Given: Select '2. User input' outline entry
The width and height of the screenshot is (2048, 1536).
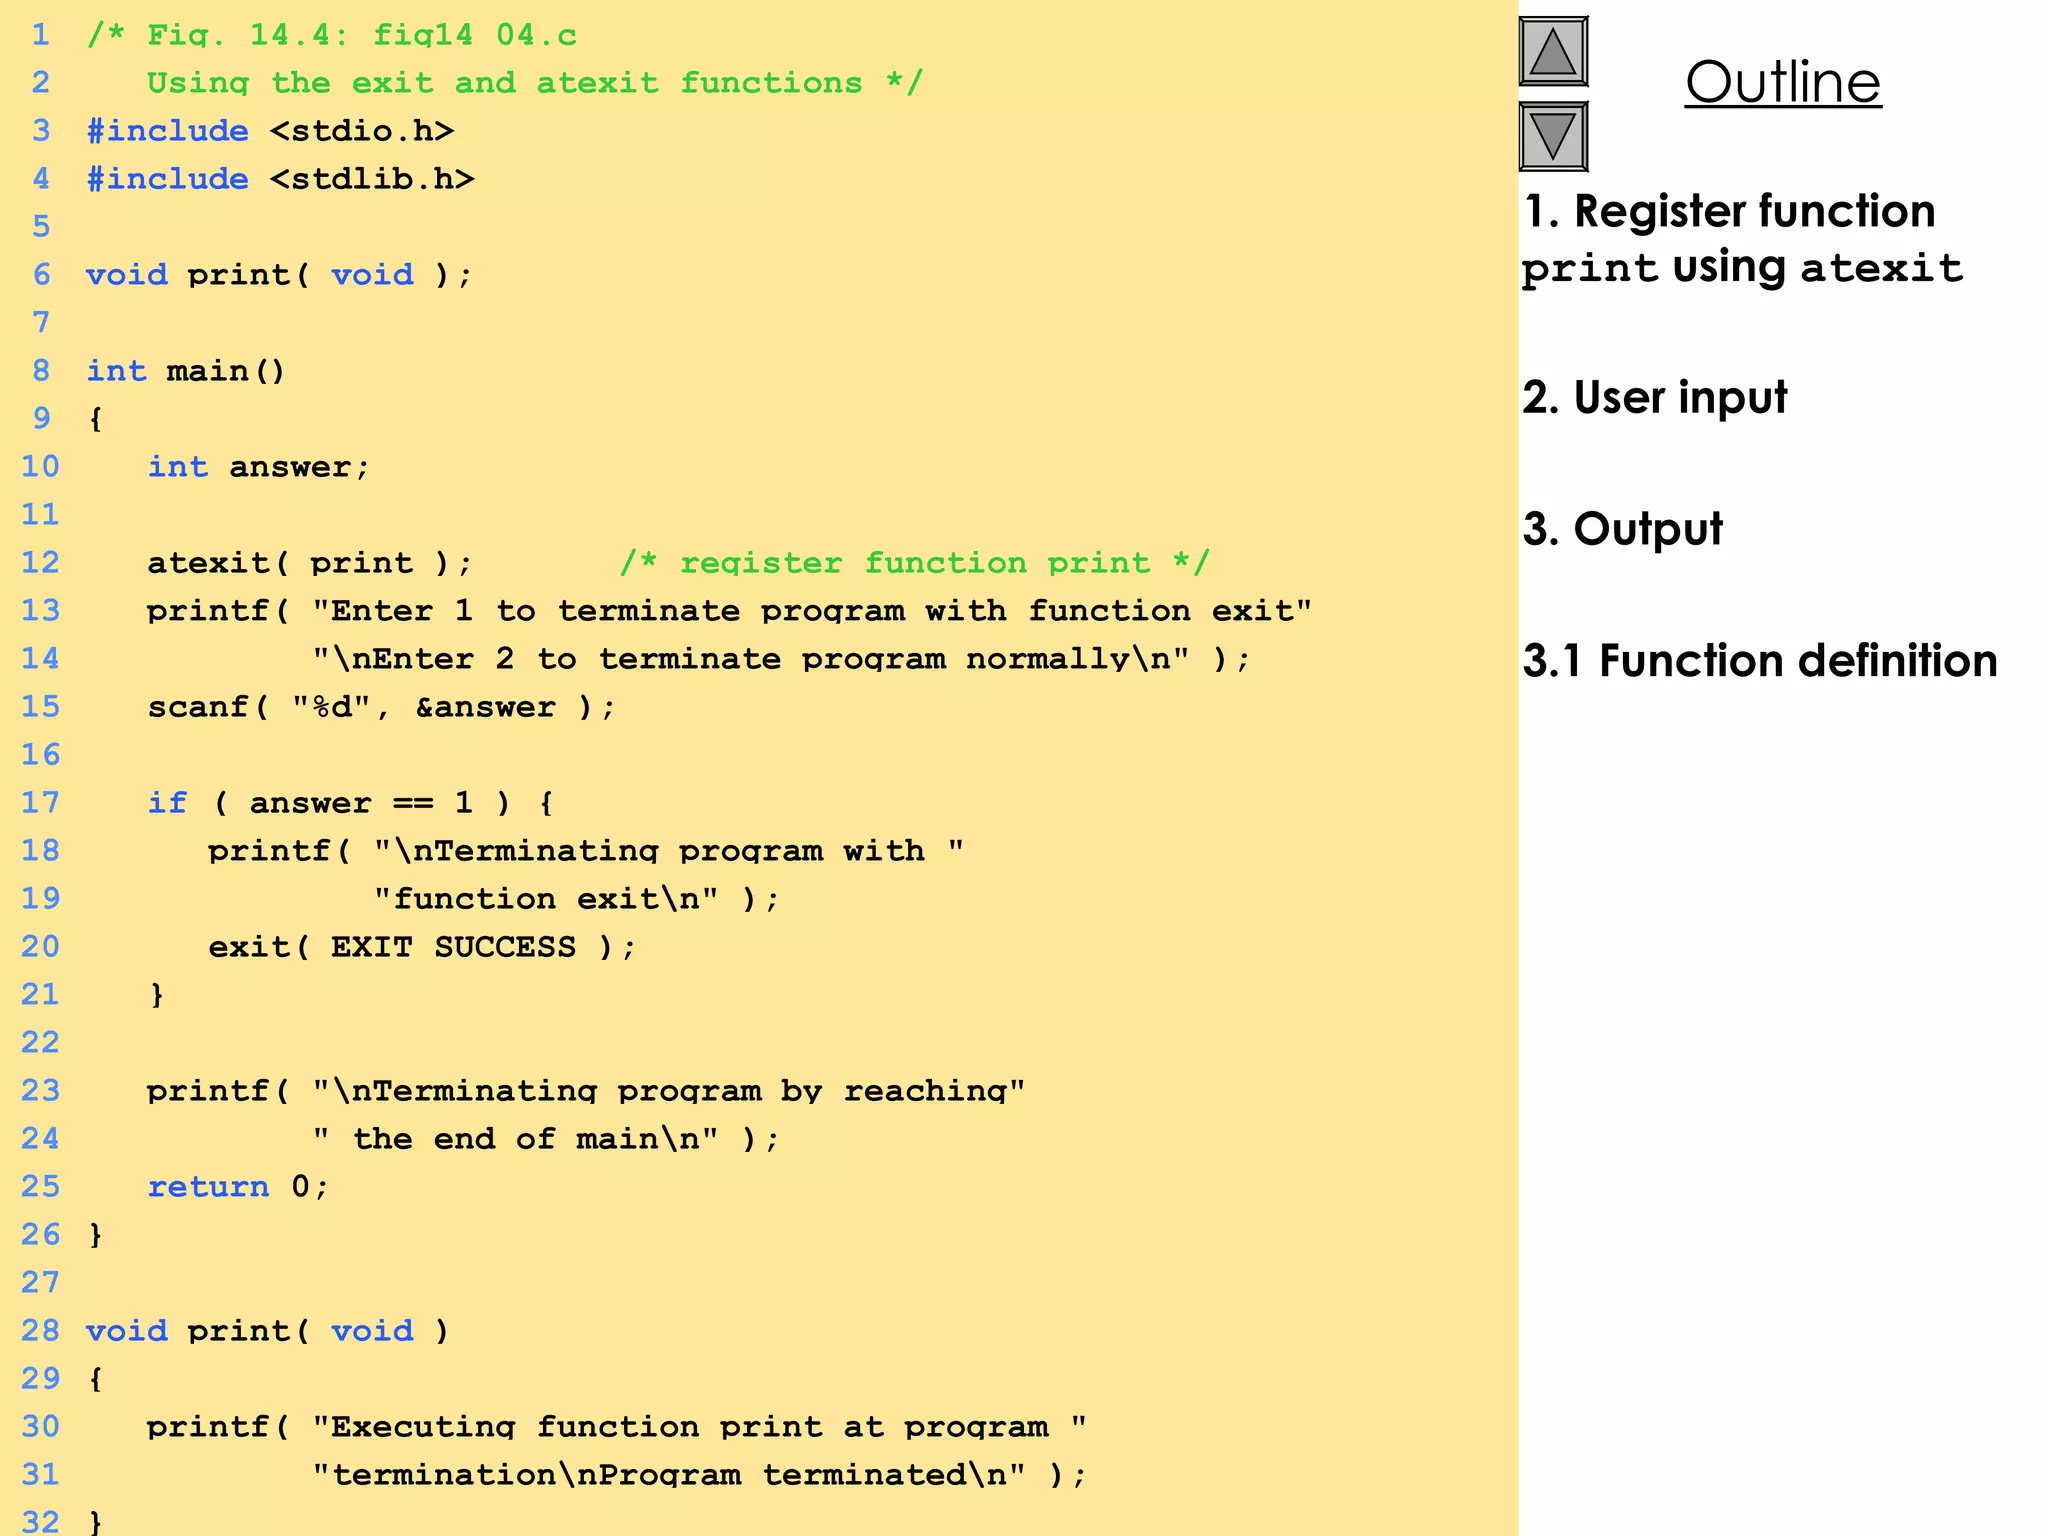Looking at the screenshot, I should 1655,398.
